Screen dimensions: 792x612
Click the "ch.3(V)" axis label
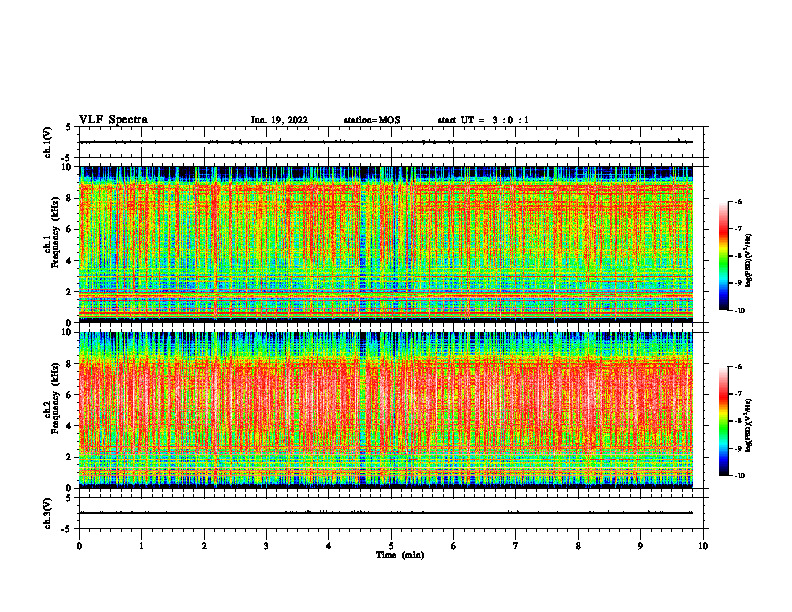click(x=48, y=513)
